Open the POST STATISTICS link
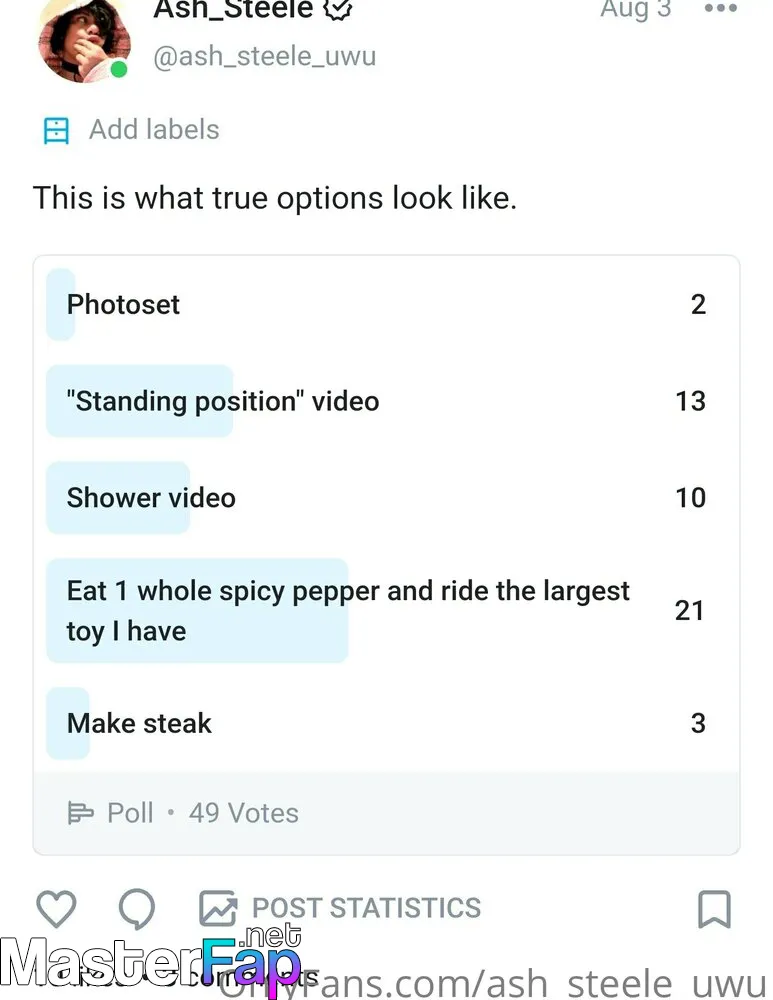Screen dimensions: 773x1000 coord(367,908)
